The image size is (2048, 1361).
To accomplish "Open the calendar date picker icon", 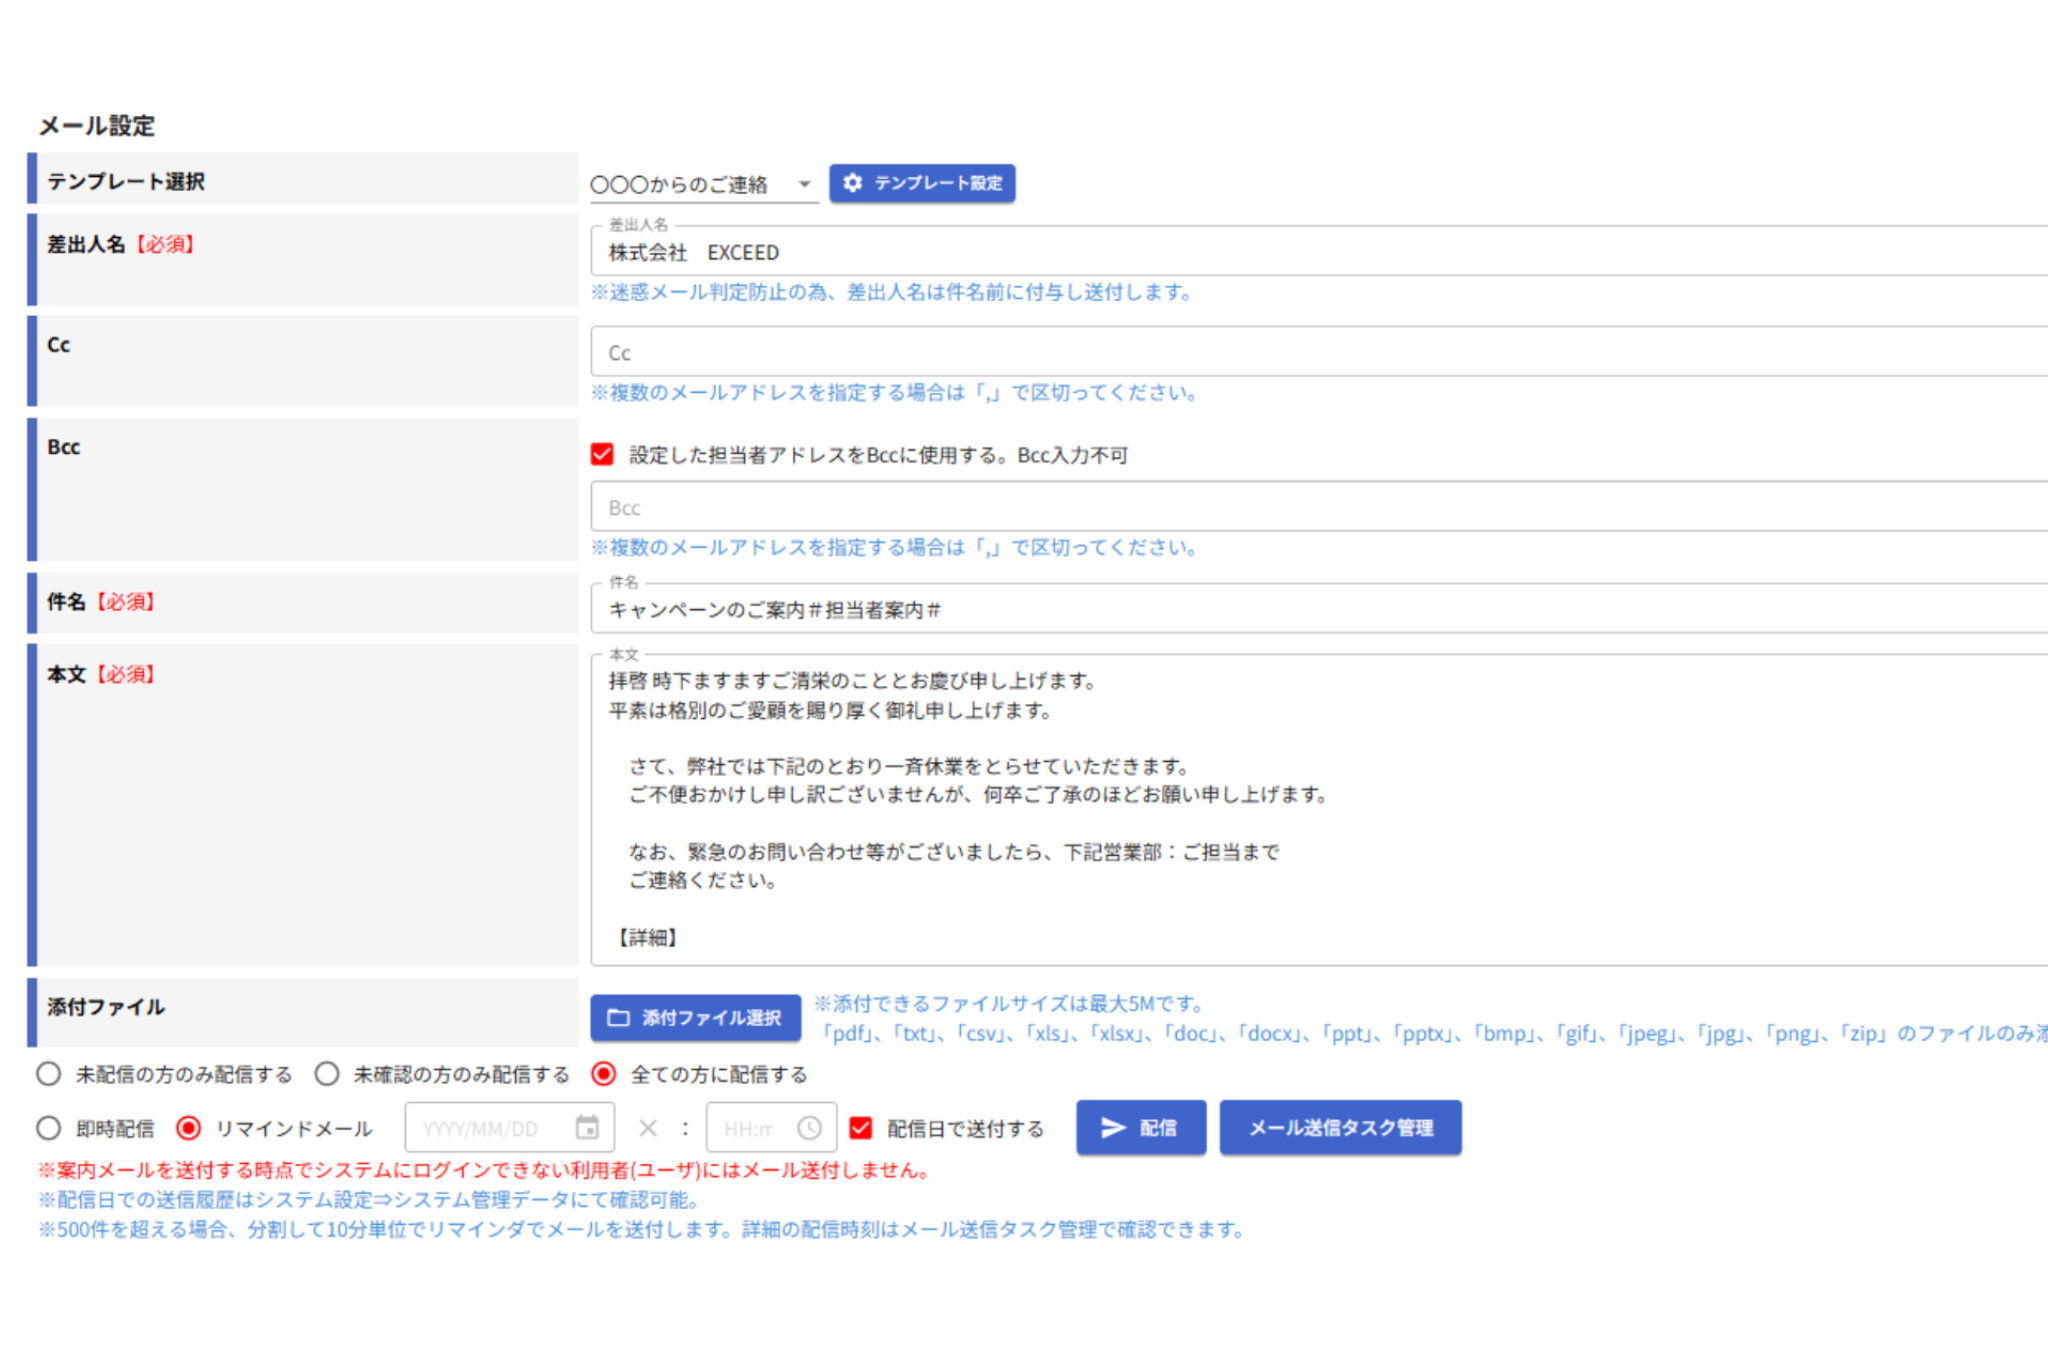I will click(587, 1128).
